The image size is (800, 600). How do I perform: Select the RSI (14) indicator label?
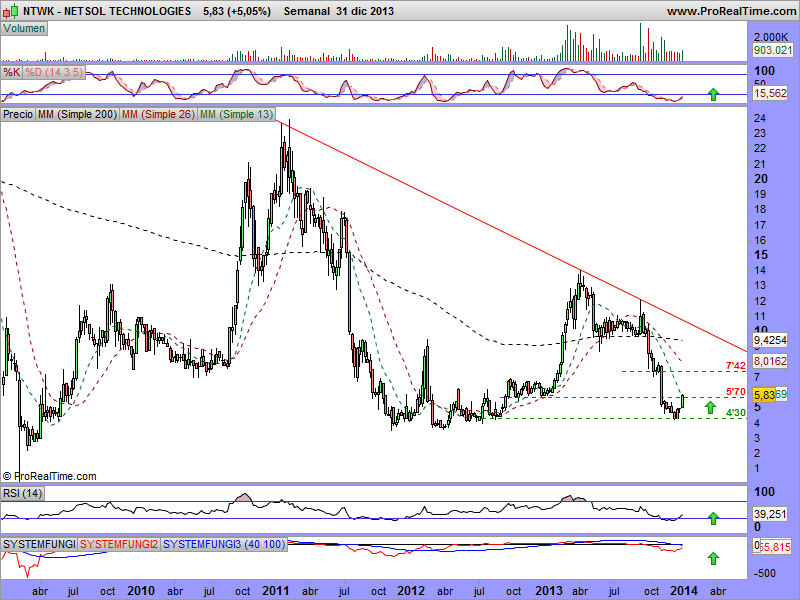tap(22, 493)
